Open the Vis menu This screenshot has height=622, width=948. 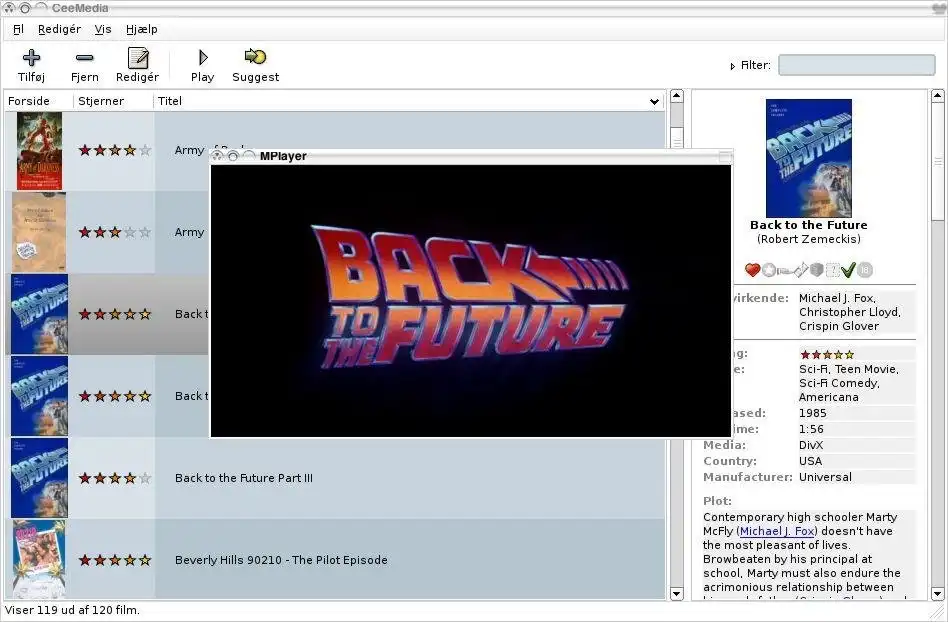coord(103,29)
